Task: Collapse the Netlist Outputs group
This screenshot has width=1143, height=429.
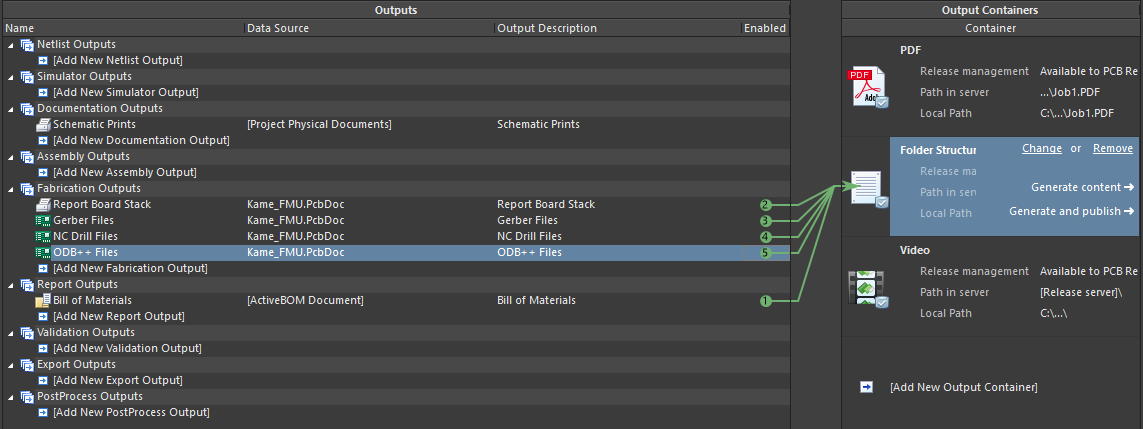Action: pos(10,45)
